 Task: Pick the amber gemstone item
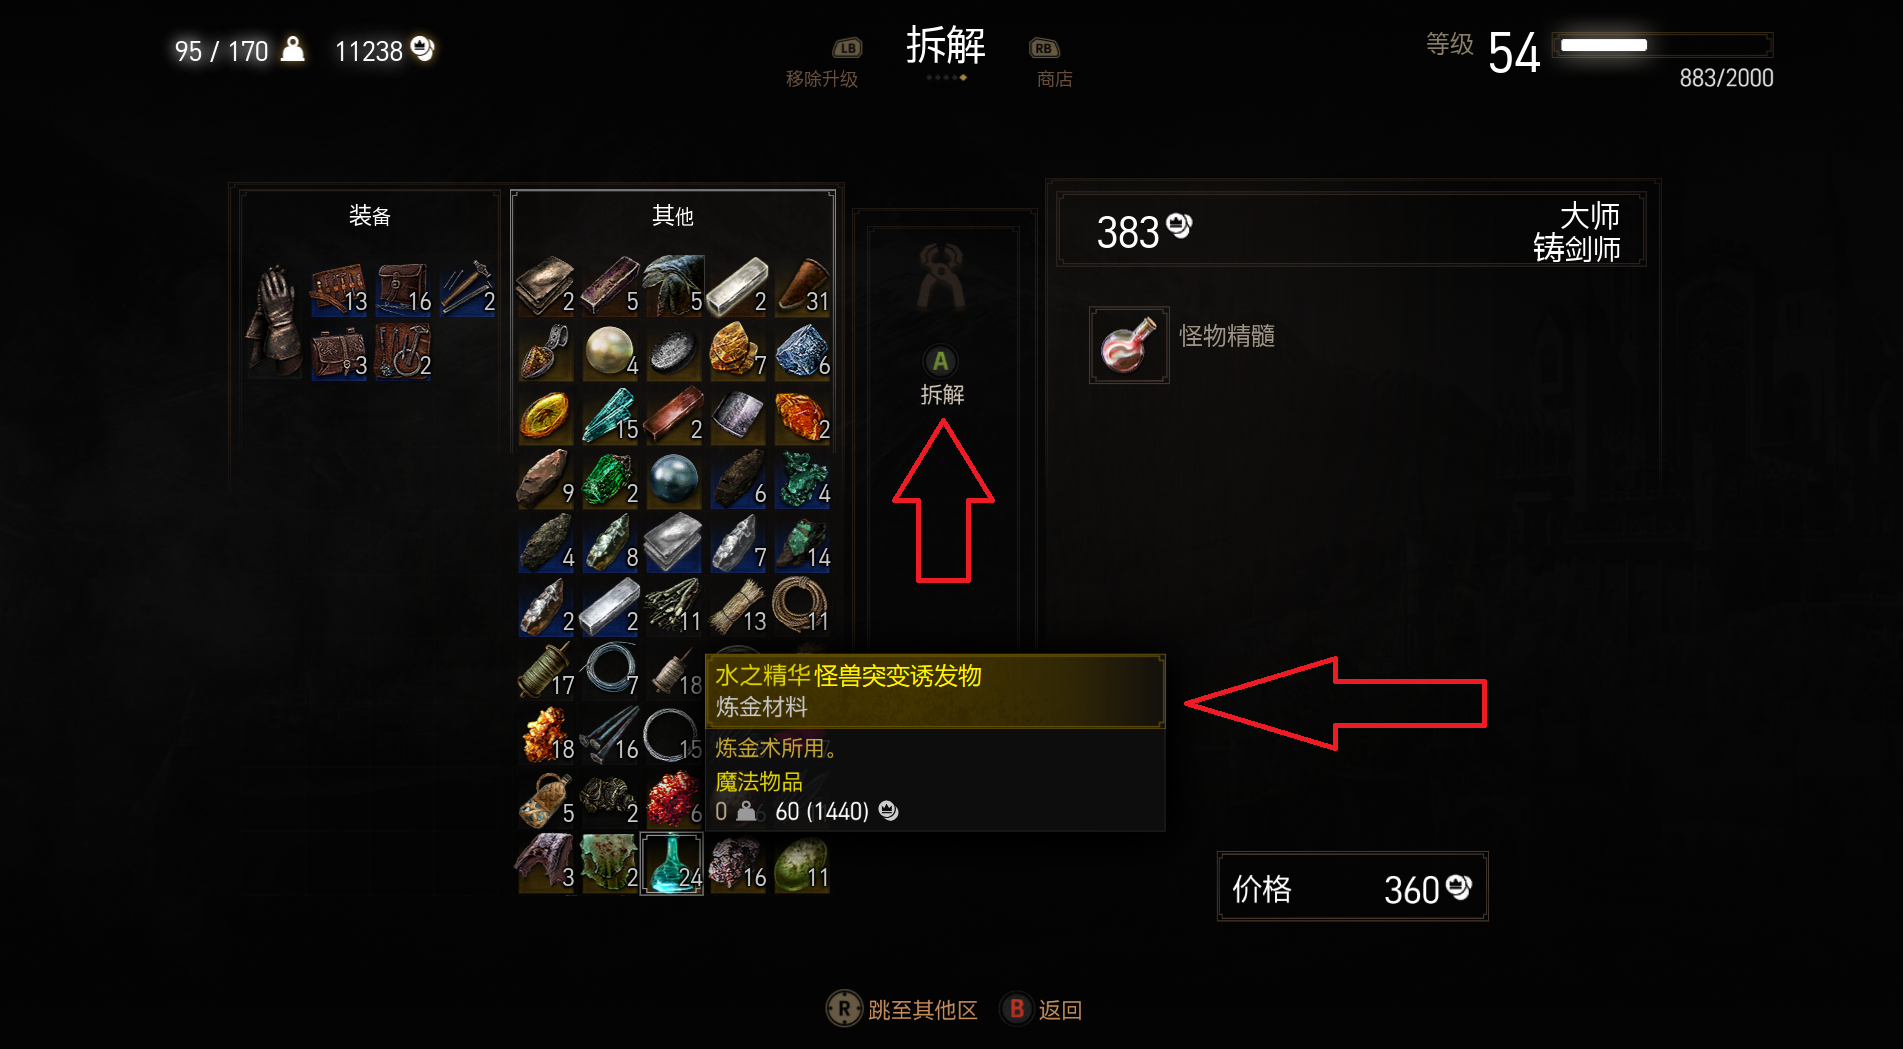click(545, 415)
